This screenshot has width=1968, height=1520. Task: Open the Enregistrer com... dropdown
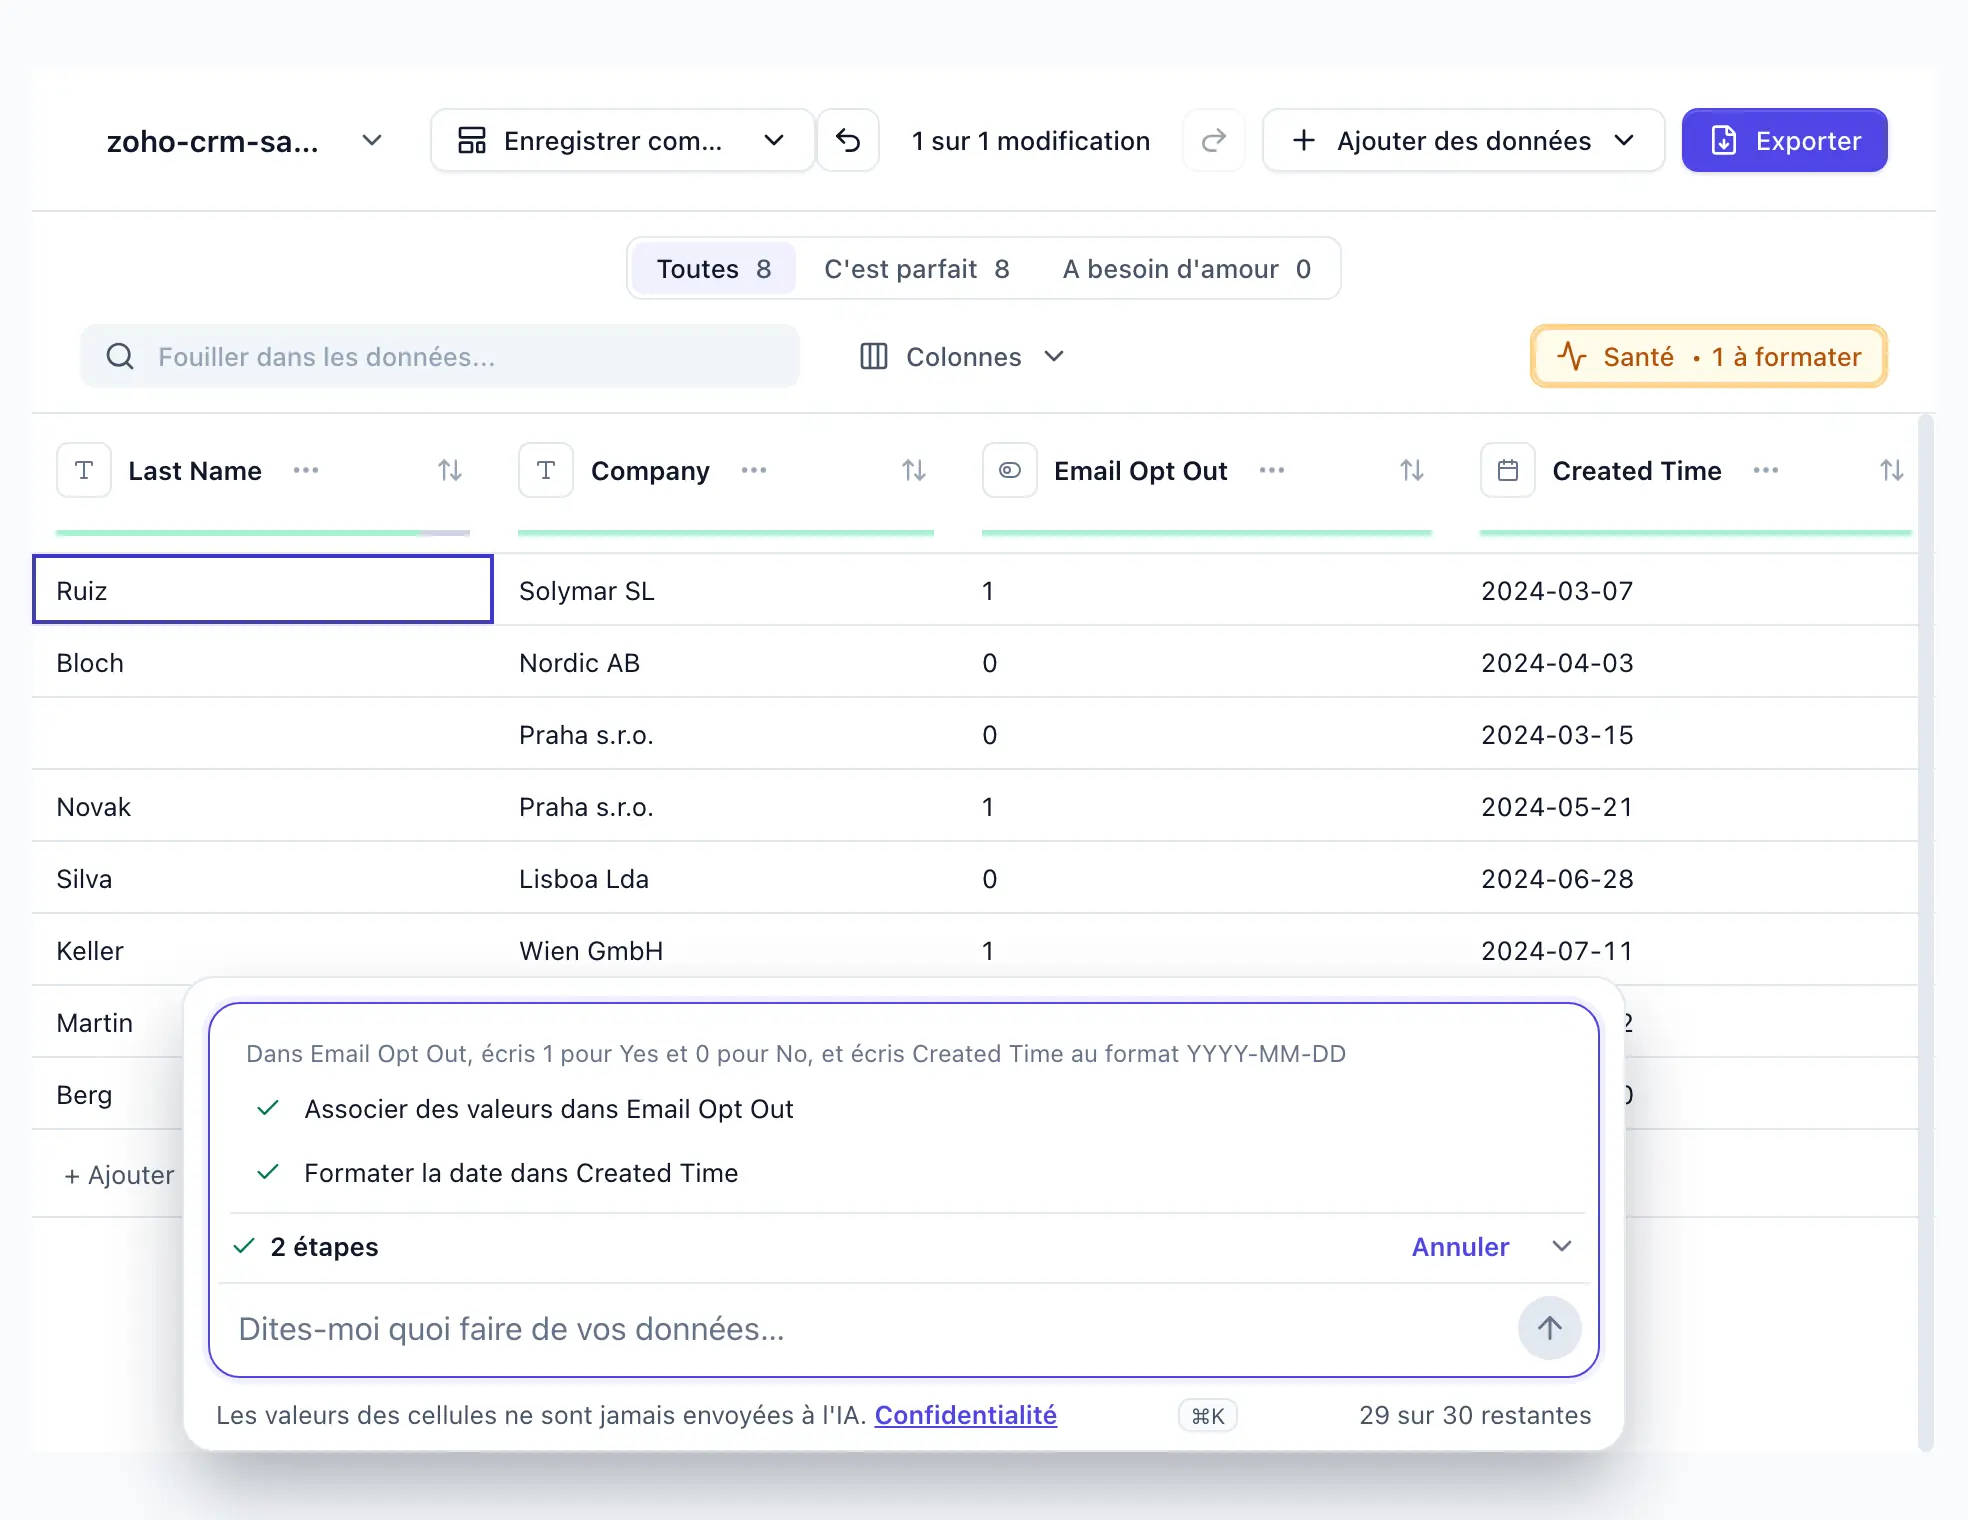[x=622, y=140]
